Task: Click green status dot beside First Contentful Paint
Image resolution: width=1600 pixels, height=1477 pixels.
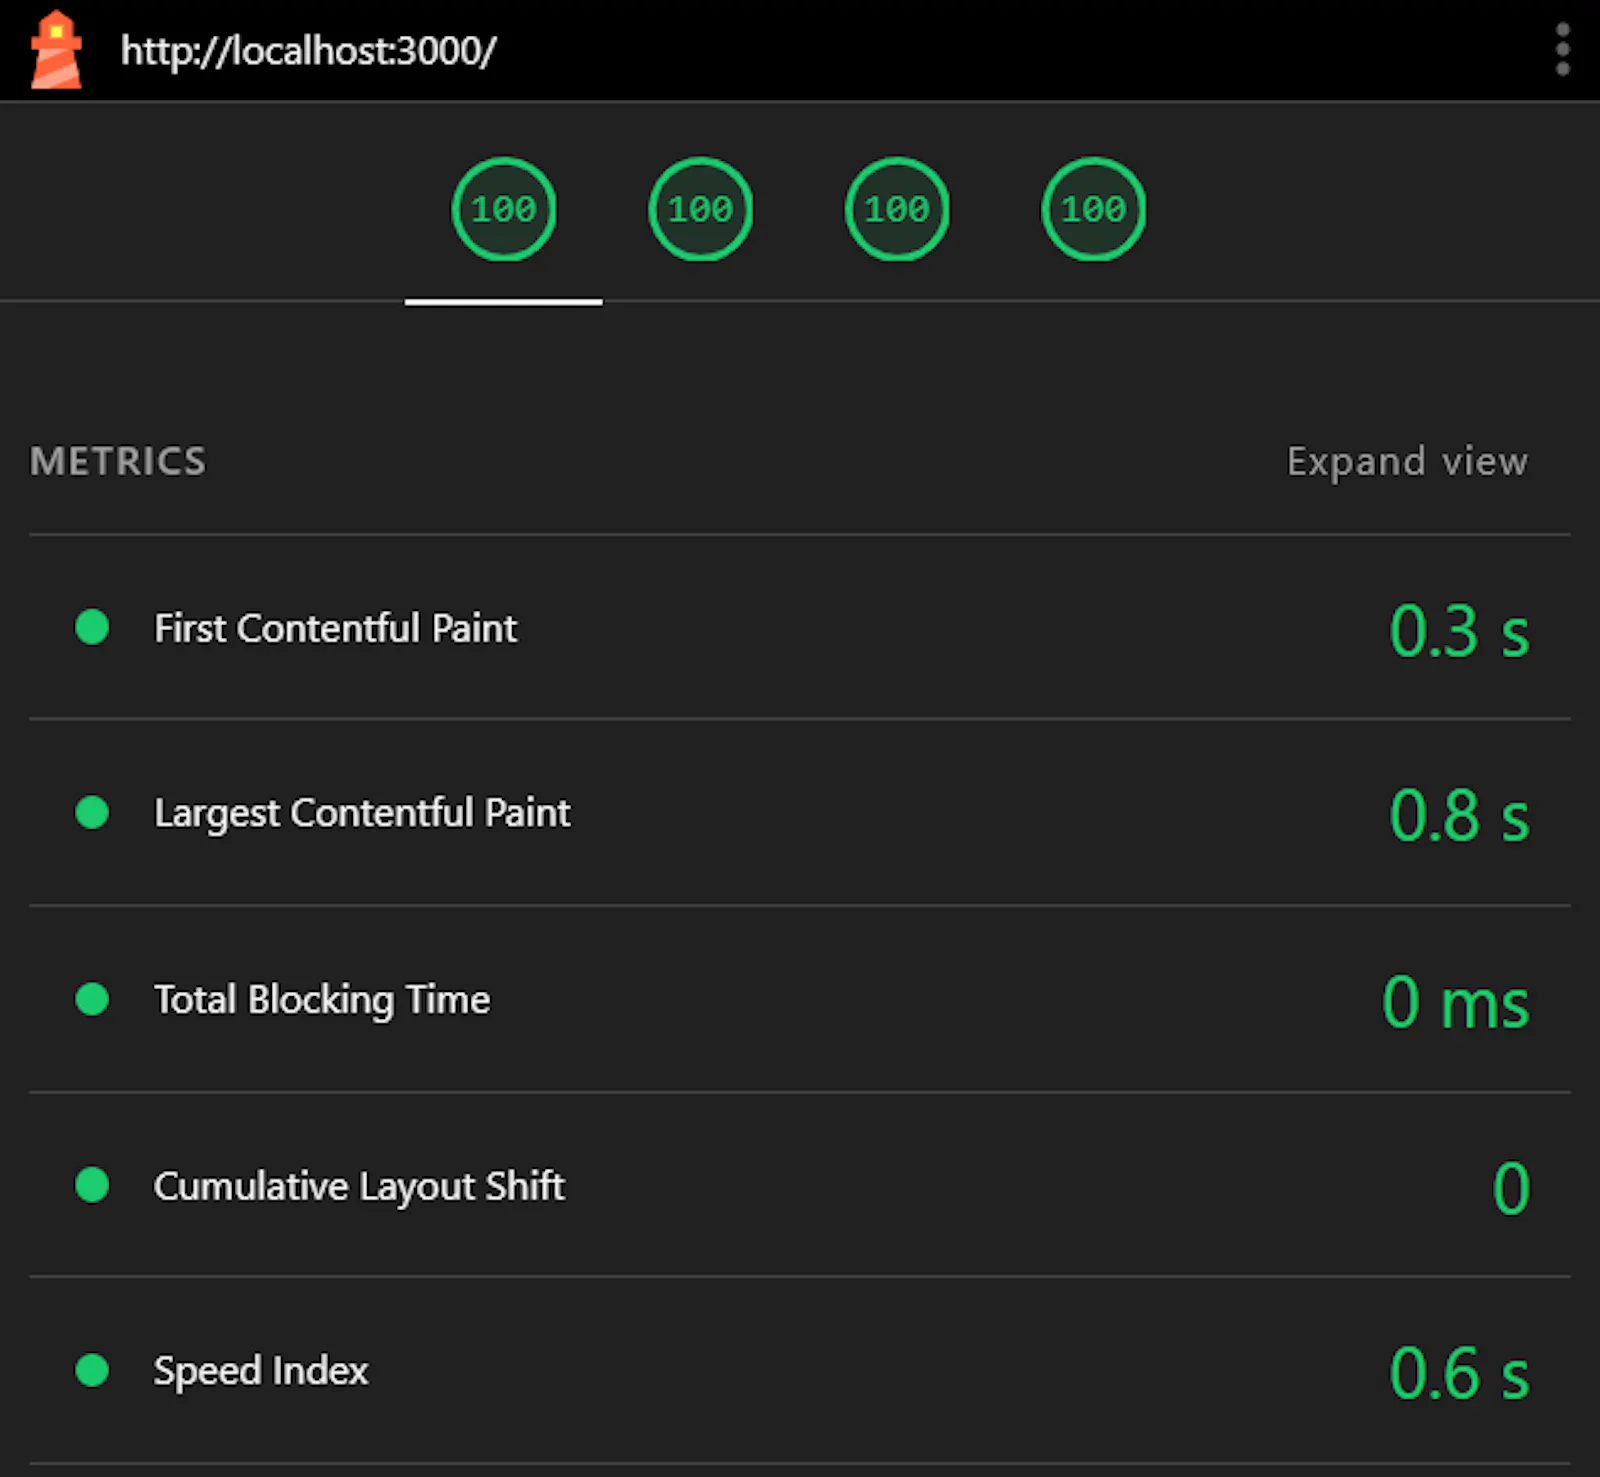Action: pos(92,627)
